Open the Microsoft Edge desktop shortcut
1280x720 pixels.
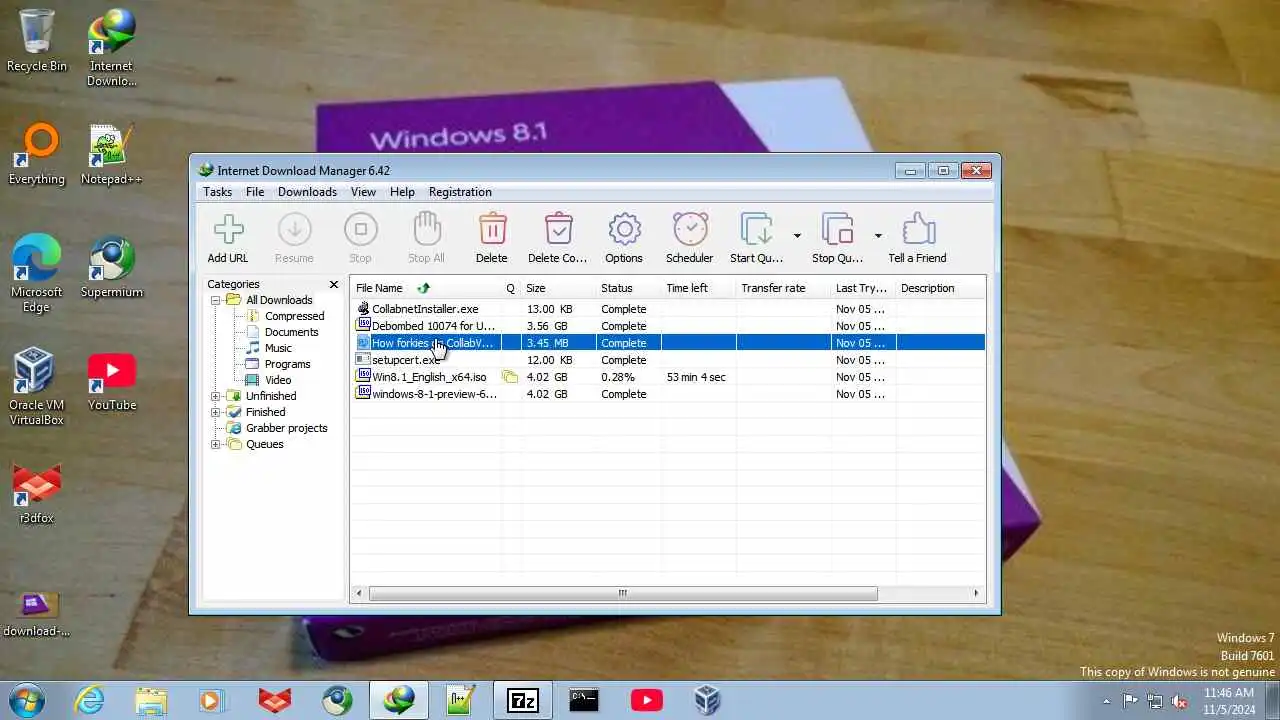pyautogui.click(x=37, y=274)
